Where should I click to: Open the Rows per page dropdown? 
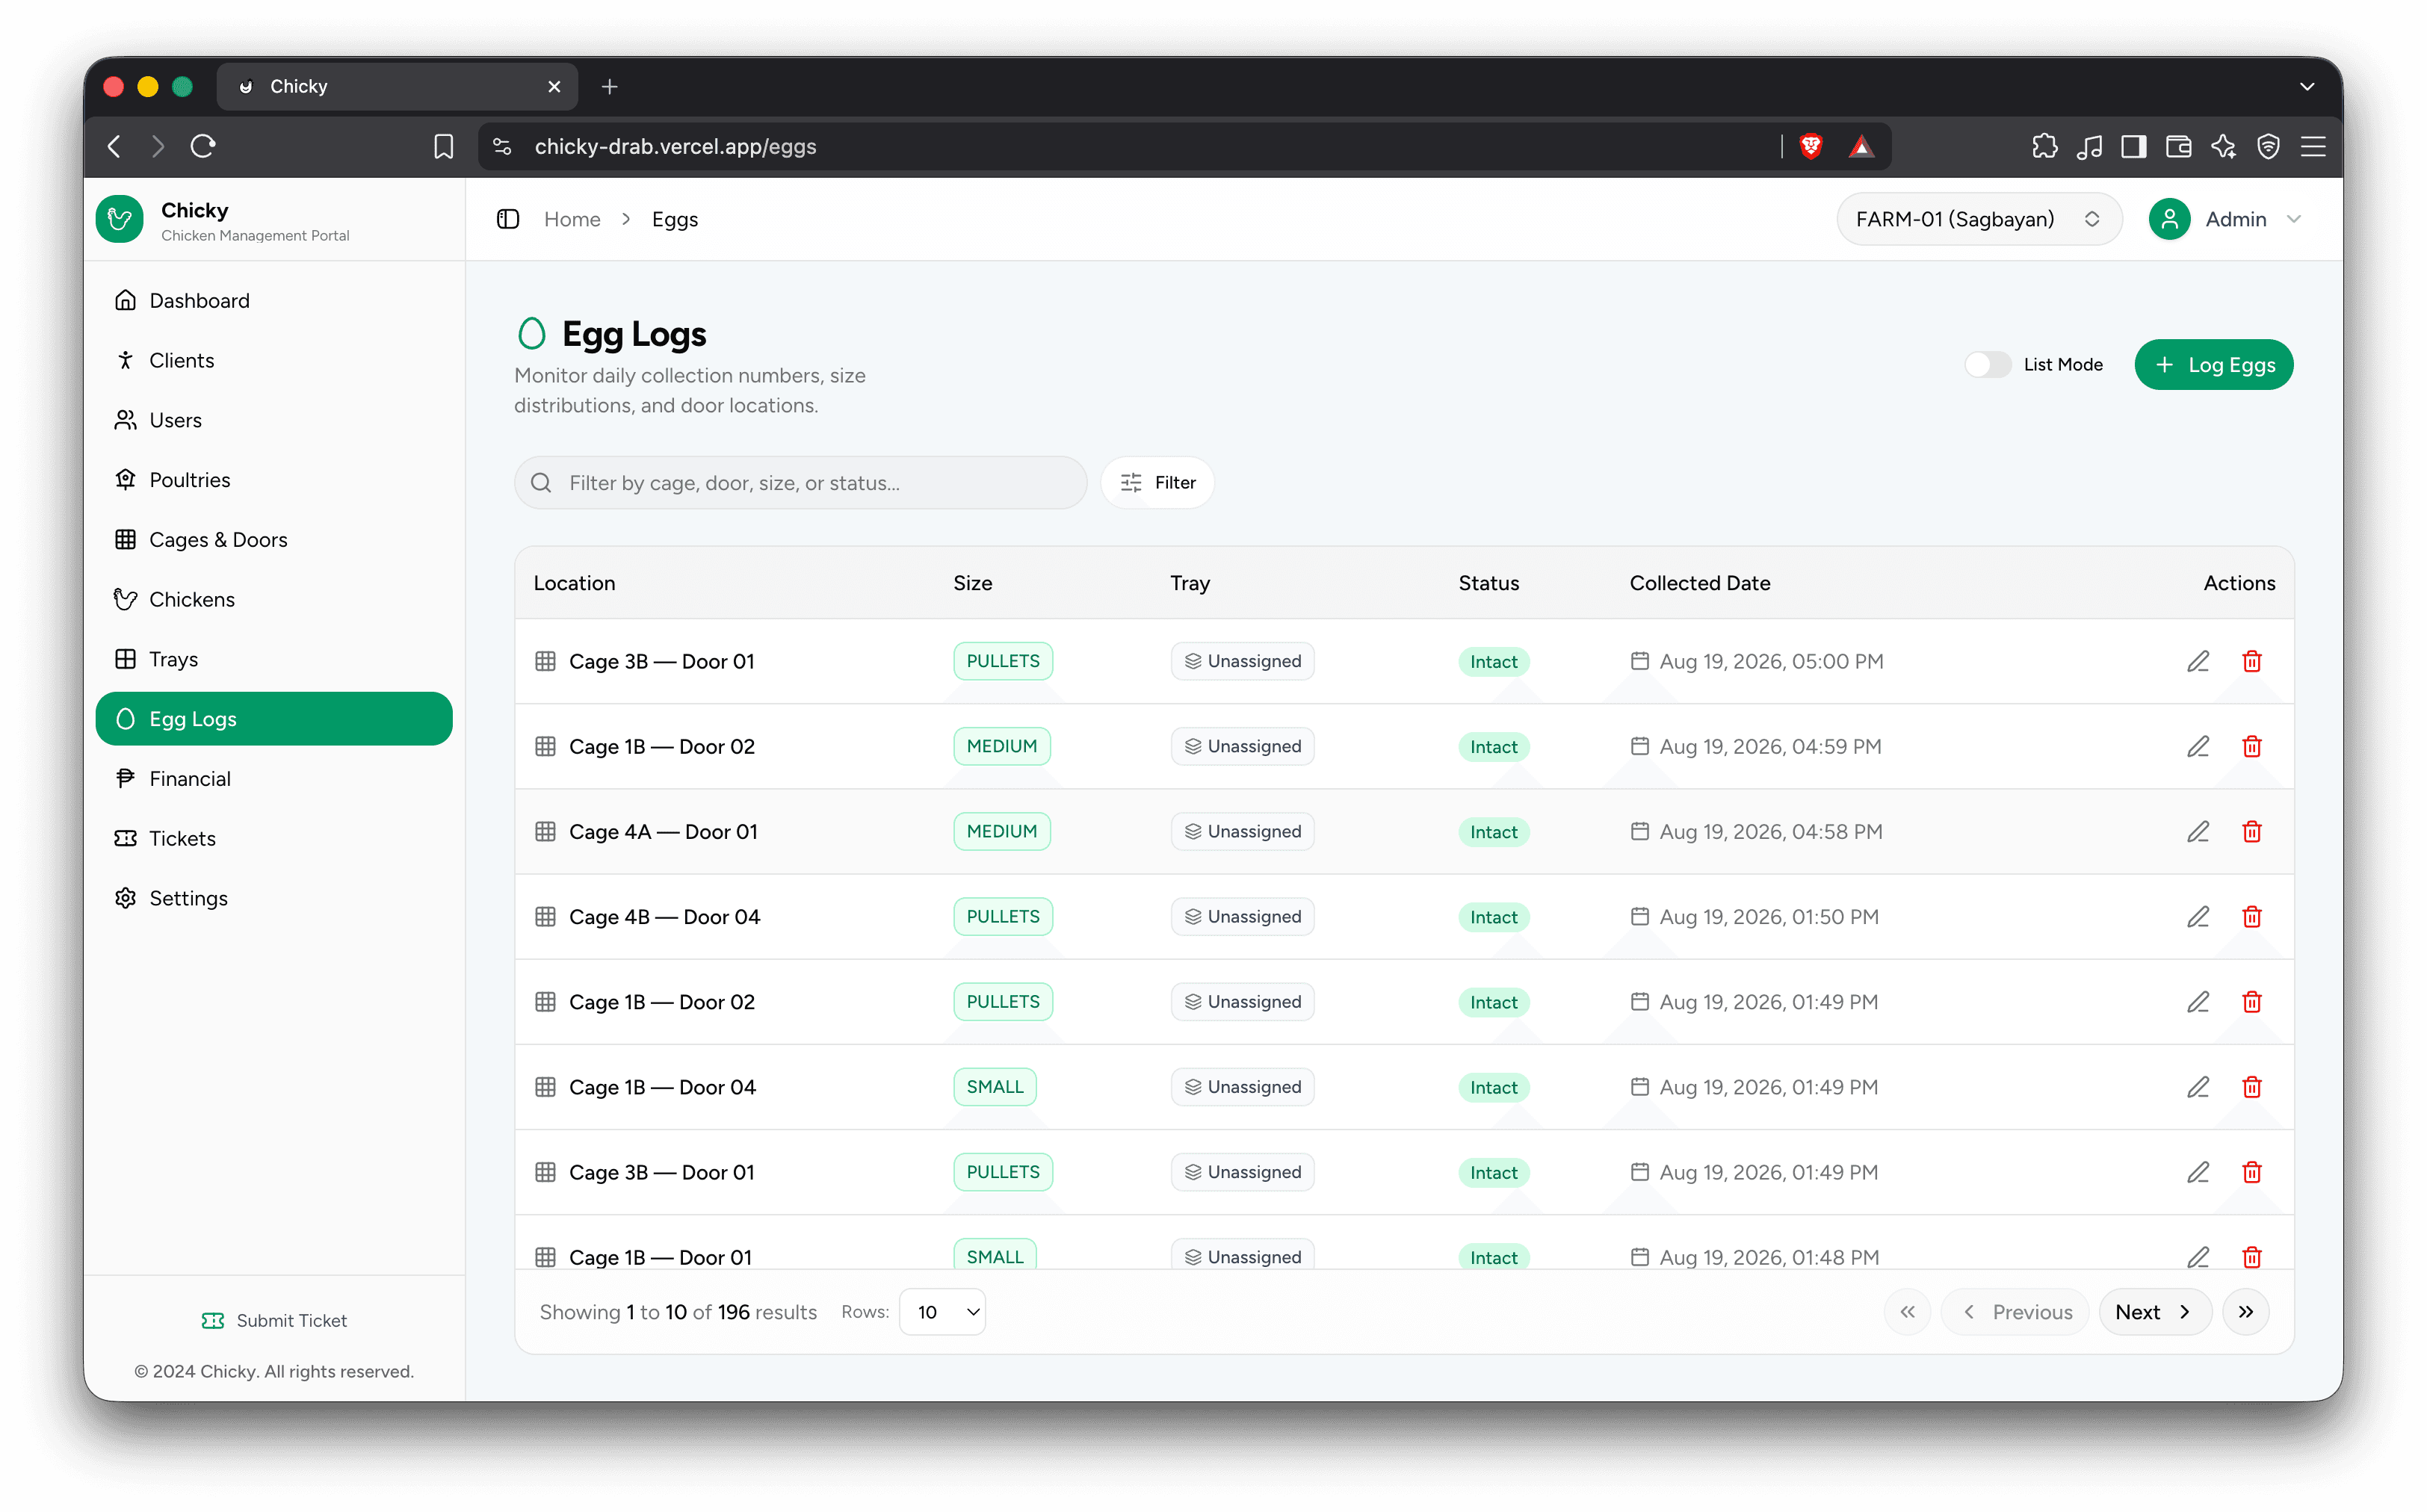click(942, 1311)
